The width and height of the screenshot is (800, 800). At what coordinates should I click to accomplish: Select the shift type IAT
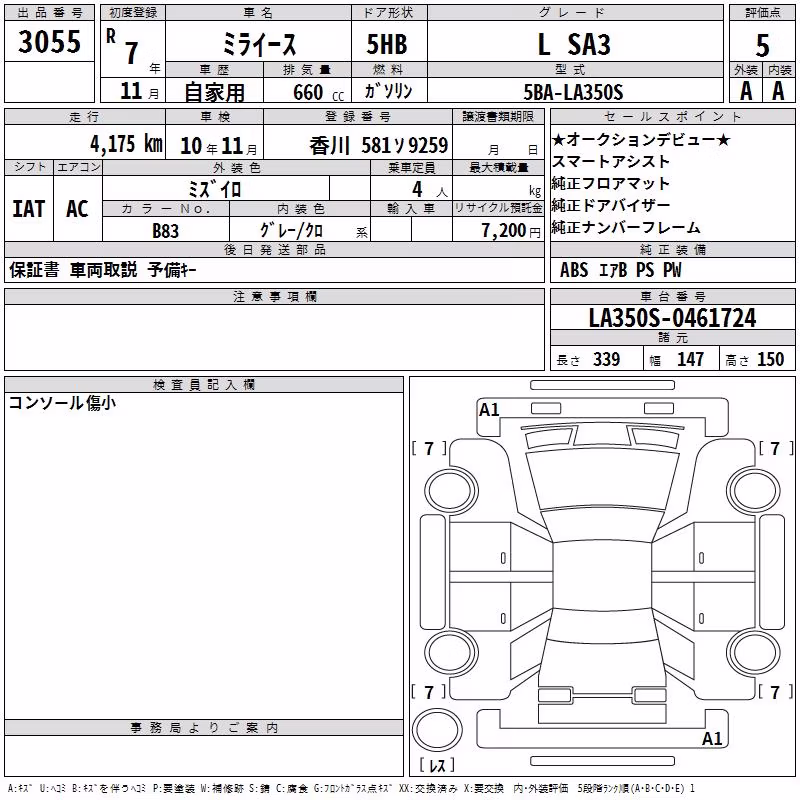point(29,209)
